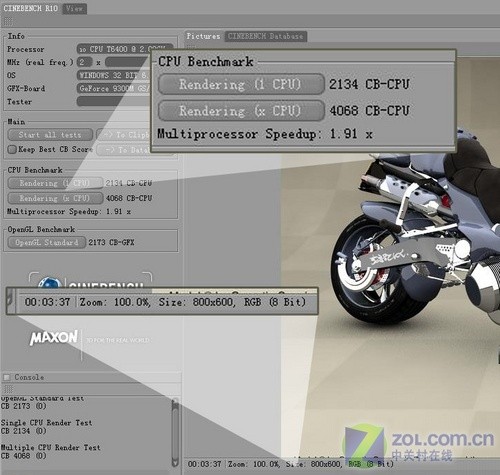Start all benchmark tests
The width and height of the screenshot is (500, 475).
click(50, 135)
